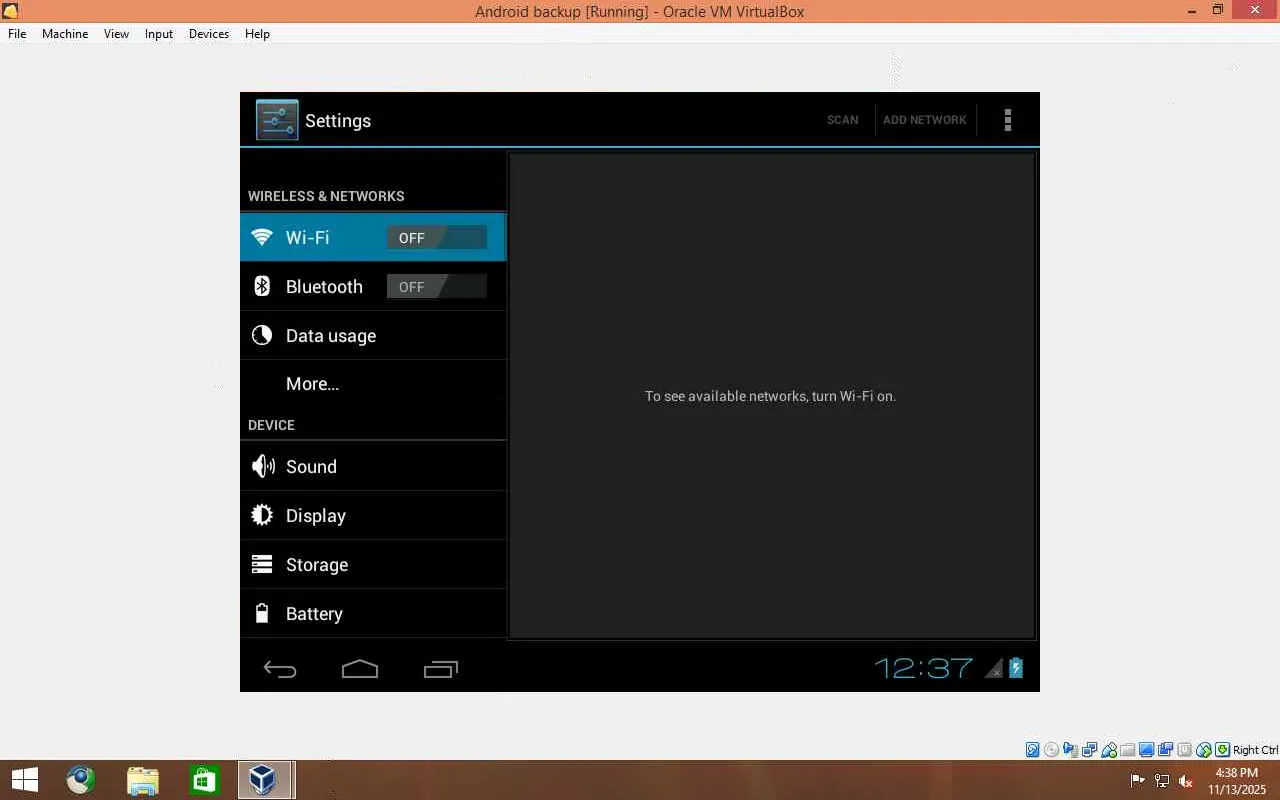Viewport: 1280px width, 800px height.
Task: Click the Sound speaker icon
Action: point(263,466)
